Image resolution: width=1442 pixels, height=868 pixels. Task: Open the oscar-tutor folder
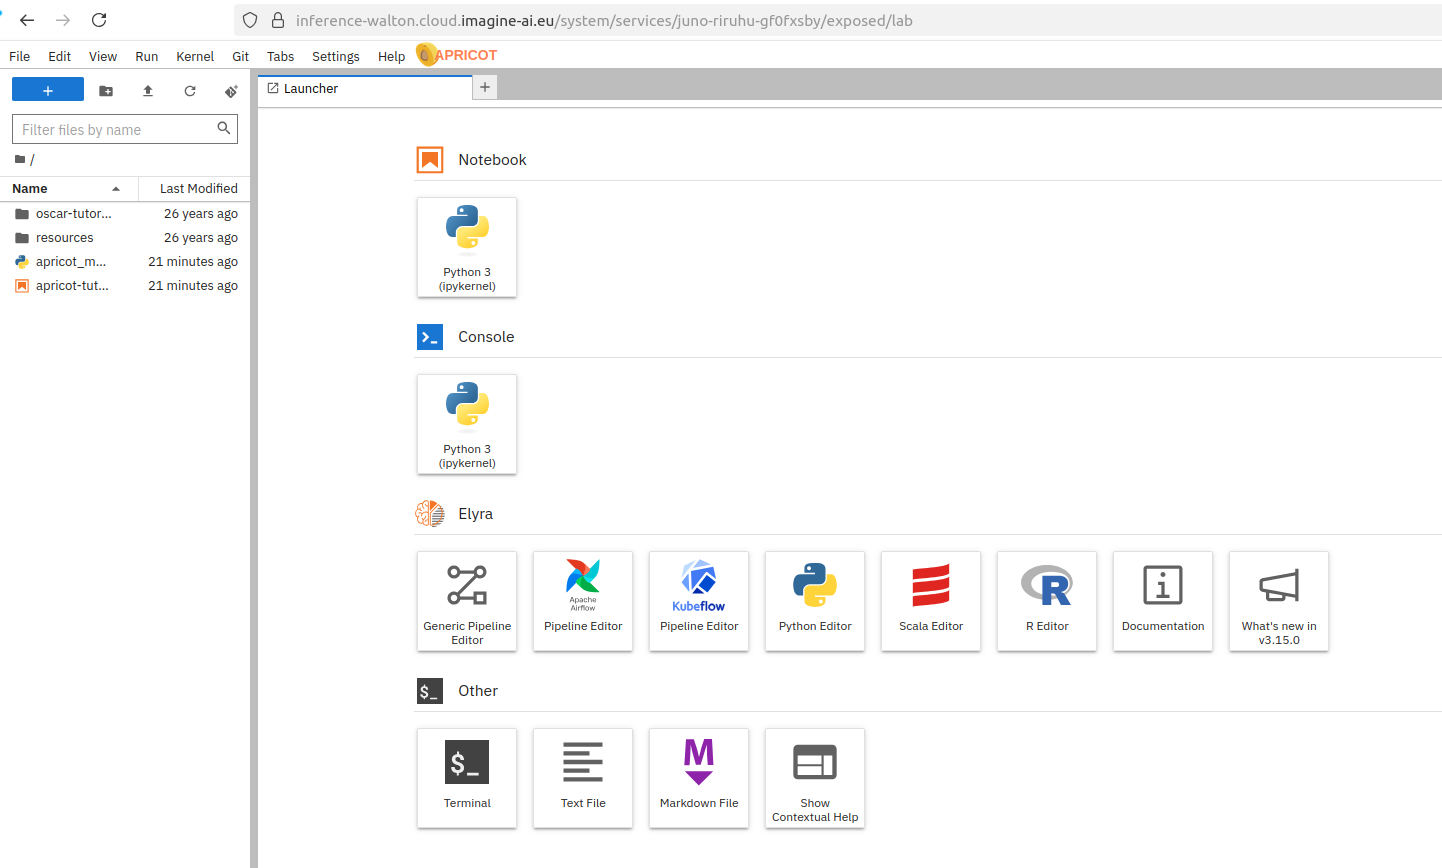coord(73,214)
